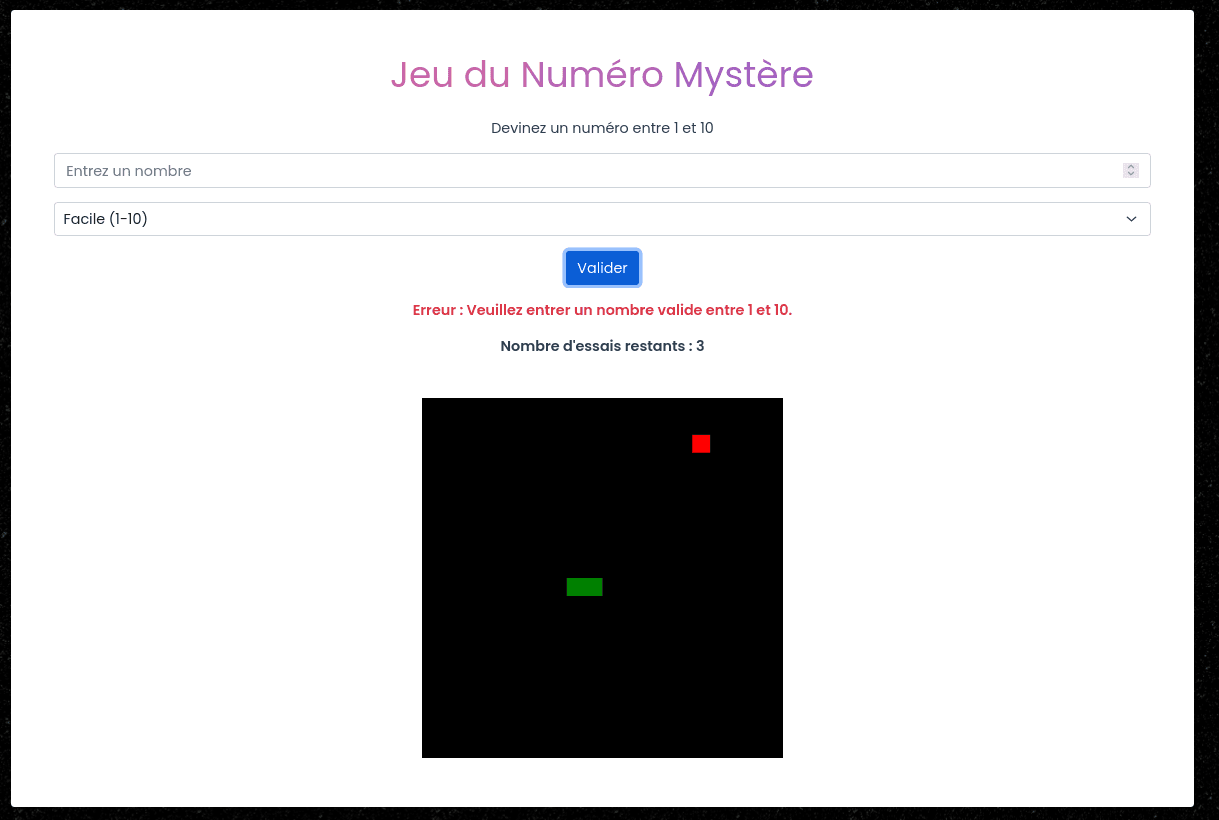Click the Jeu du Numéro Mystère title
1219x820 pixels.
point(602,75)
